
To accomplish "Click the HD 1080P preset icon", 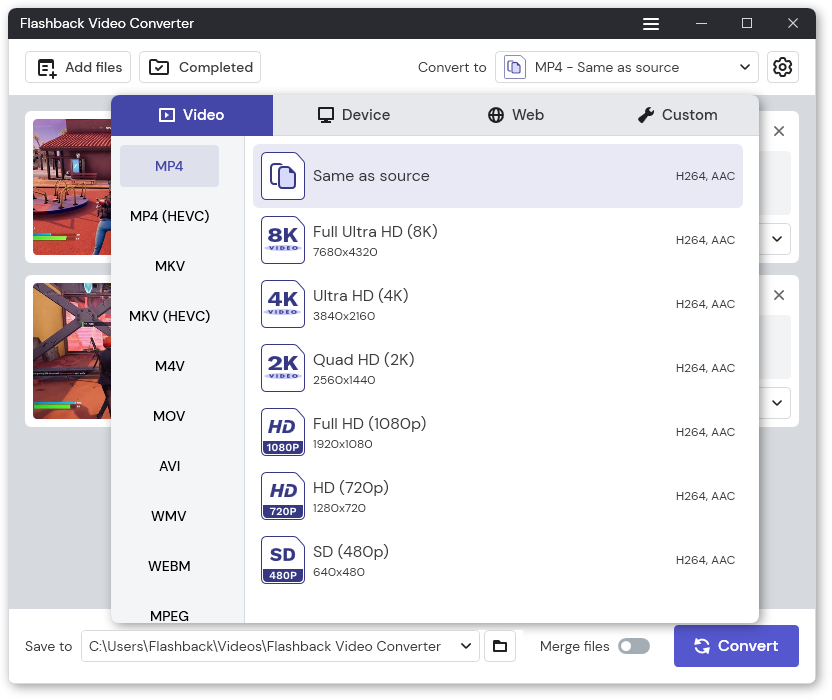I will click(283, 432).
